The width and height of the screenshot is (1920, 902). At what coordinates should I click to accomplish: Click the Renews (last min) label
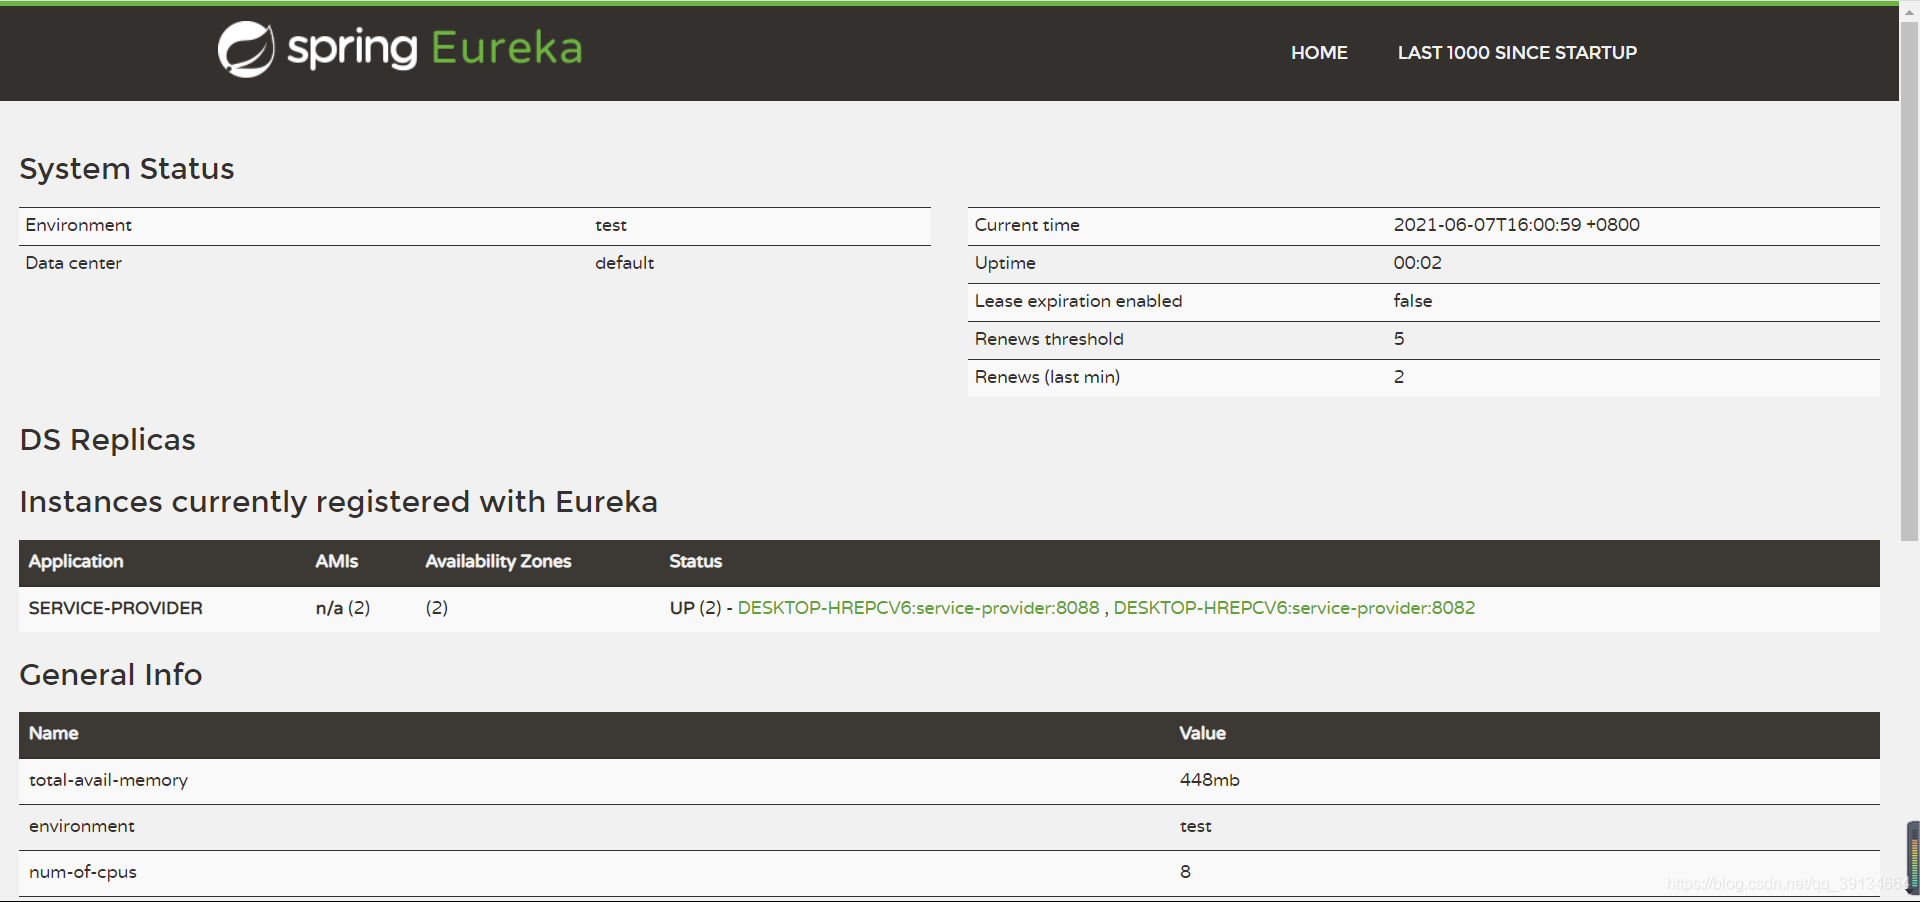pos(1047,377)
